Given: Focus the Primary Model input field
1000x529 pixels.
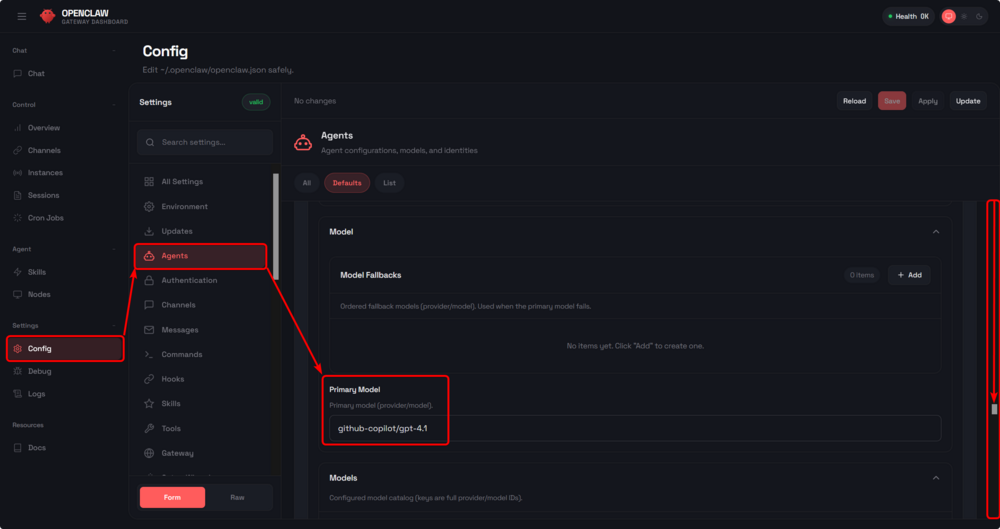Looking at the screenshot, I should click(635, 428).
